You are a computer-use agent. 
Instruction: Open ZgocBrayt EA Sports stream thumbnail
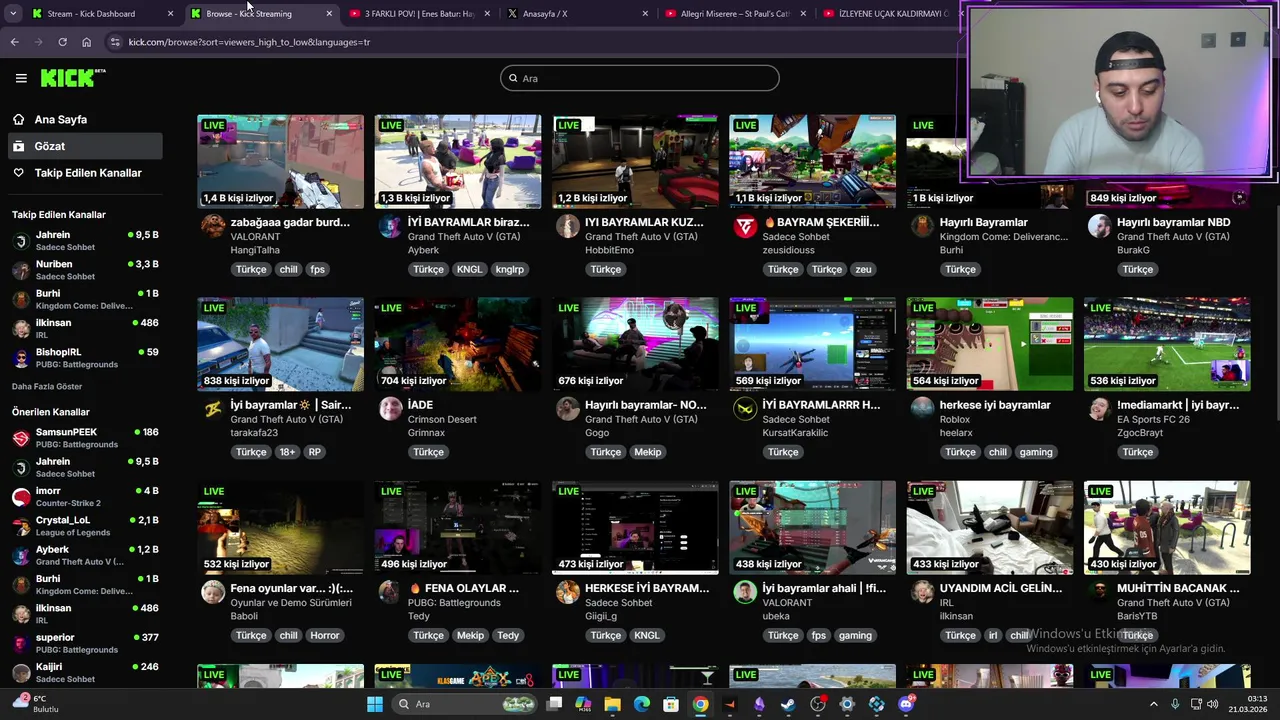coord(1167,344)
